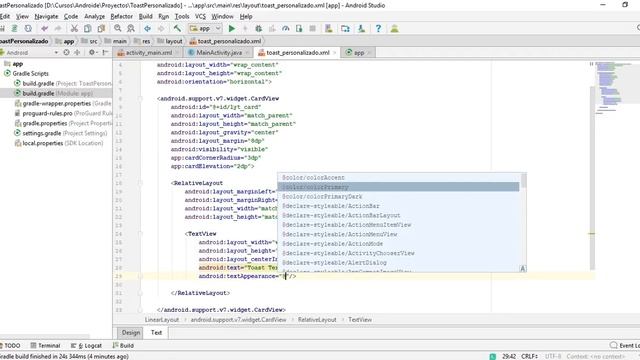Screen dimensions: 640x360
Task: Navigate Back with the blue arrow
Action: coord(147,29)
